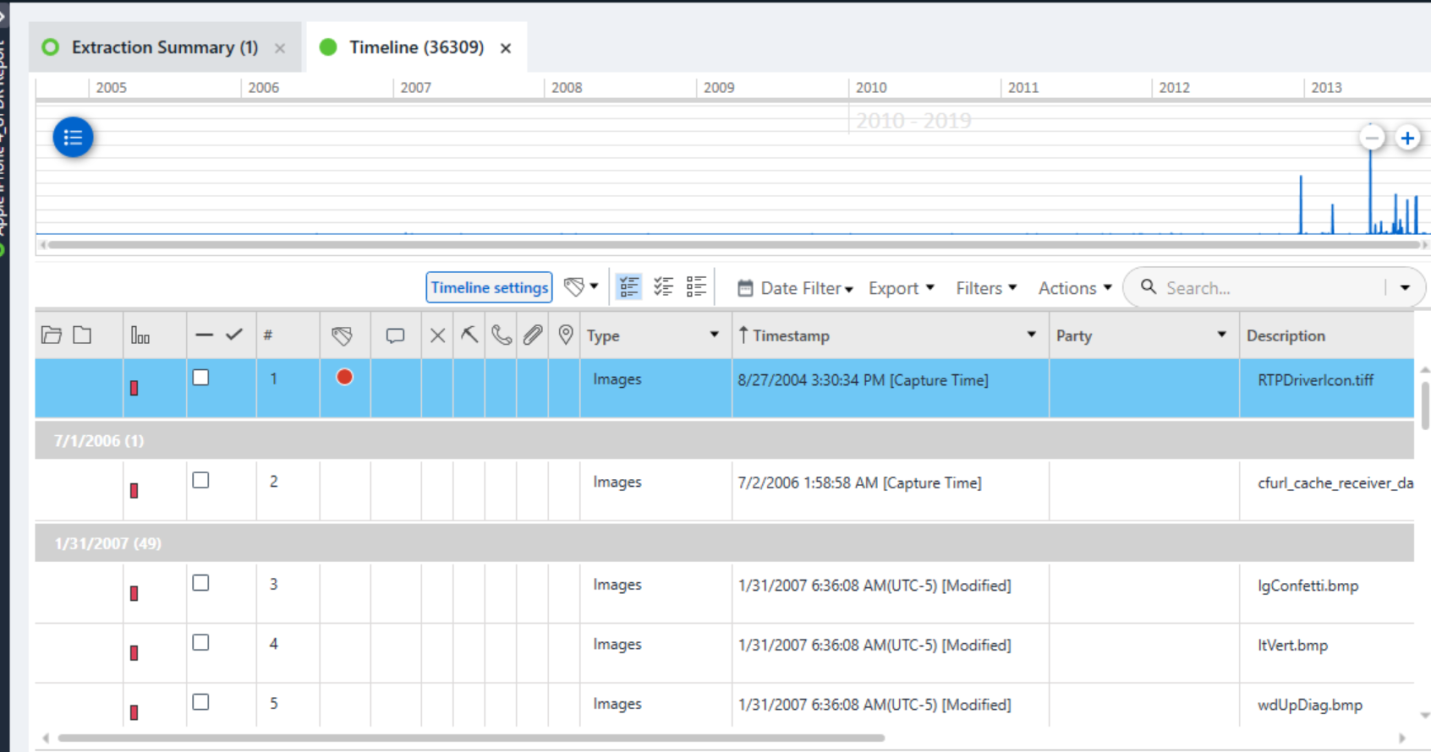Click the magnifier search icon
Screen dimensions: 1431x752
(x=1149, y=287)
